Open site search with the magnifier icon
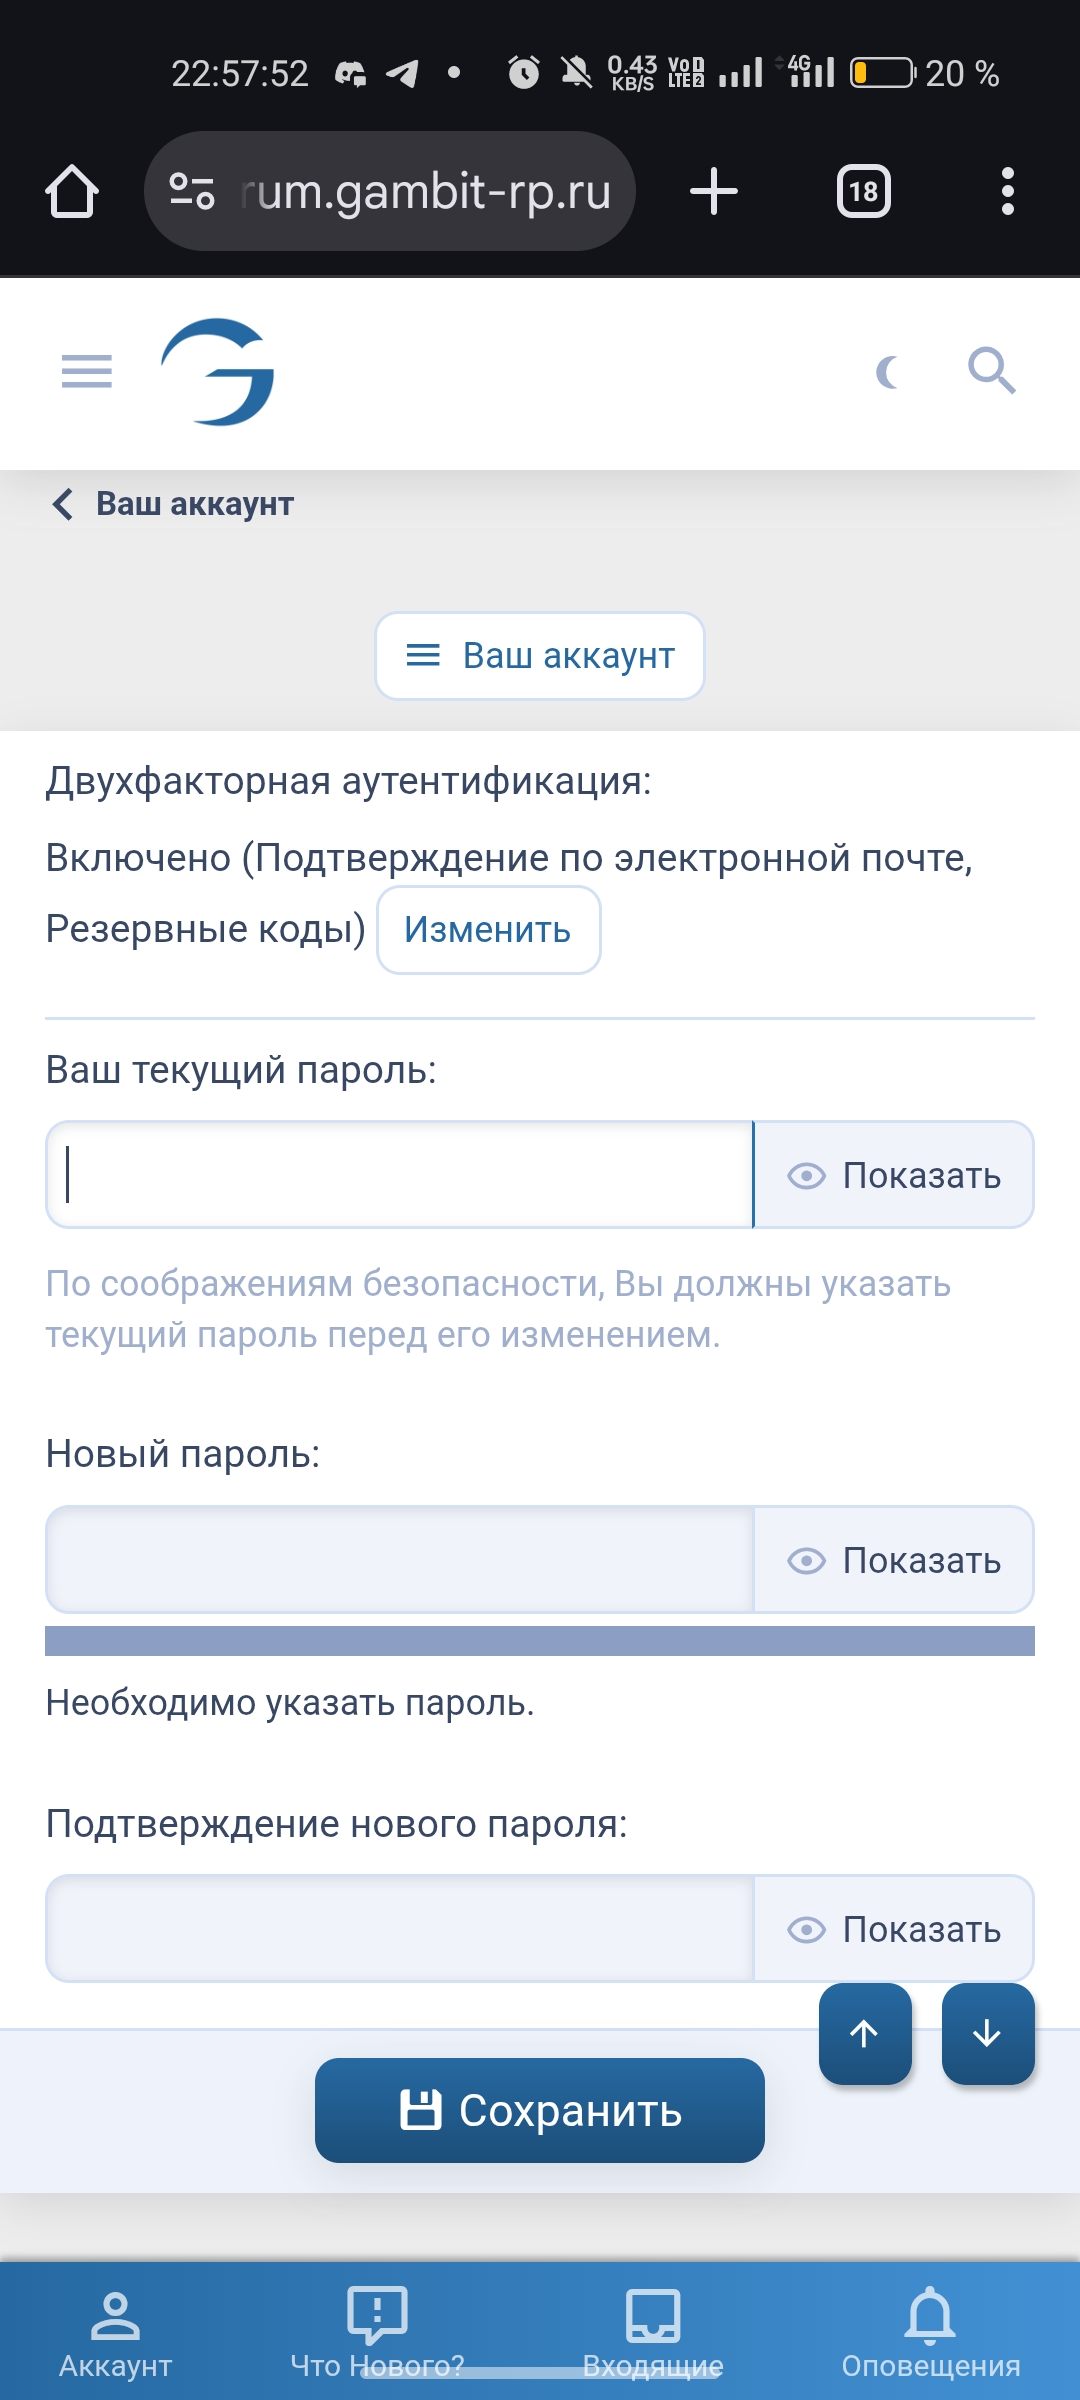 [x=991, y=371]
